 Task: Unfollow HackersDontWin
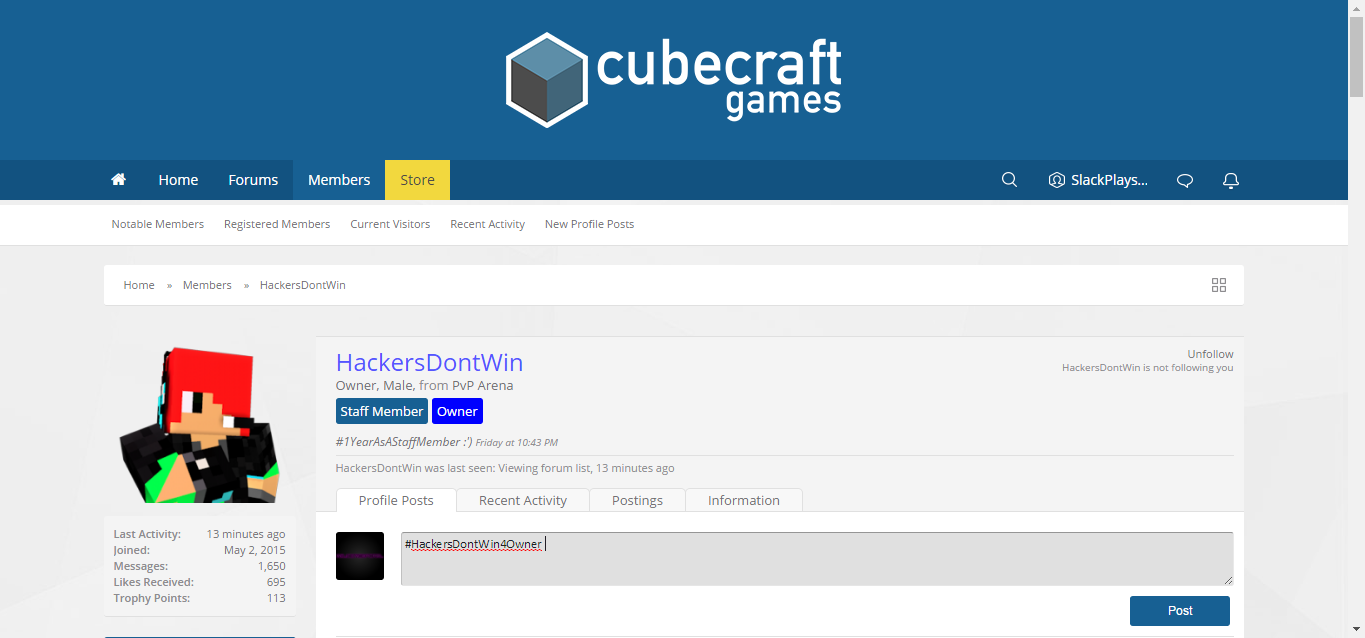[1210, 354]
